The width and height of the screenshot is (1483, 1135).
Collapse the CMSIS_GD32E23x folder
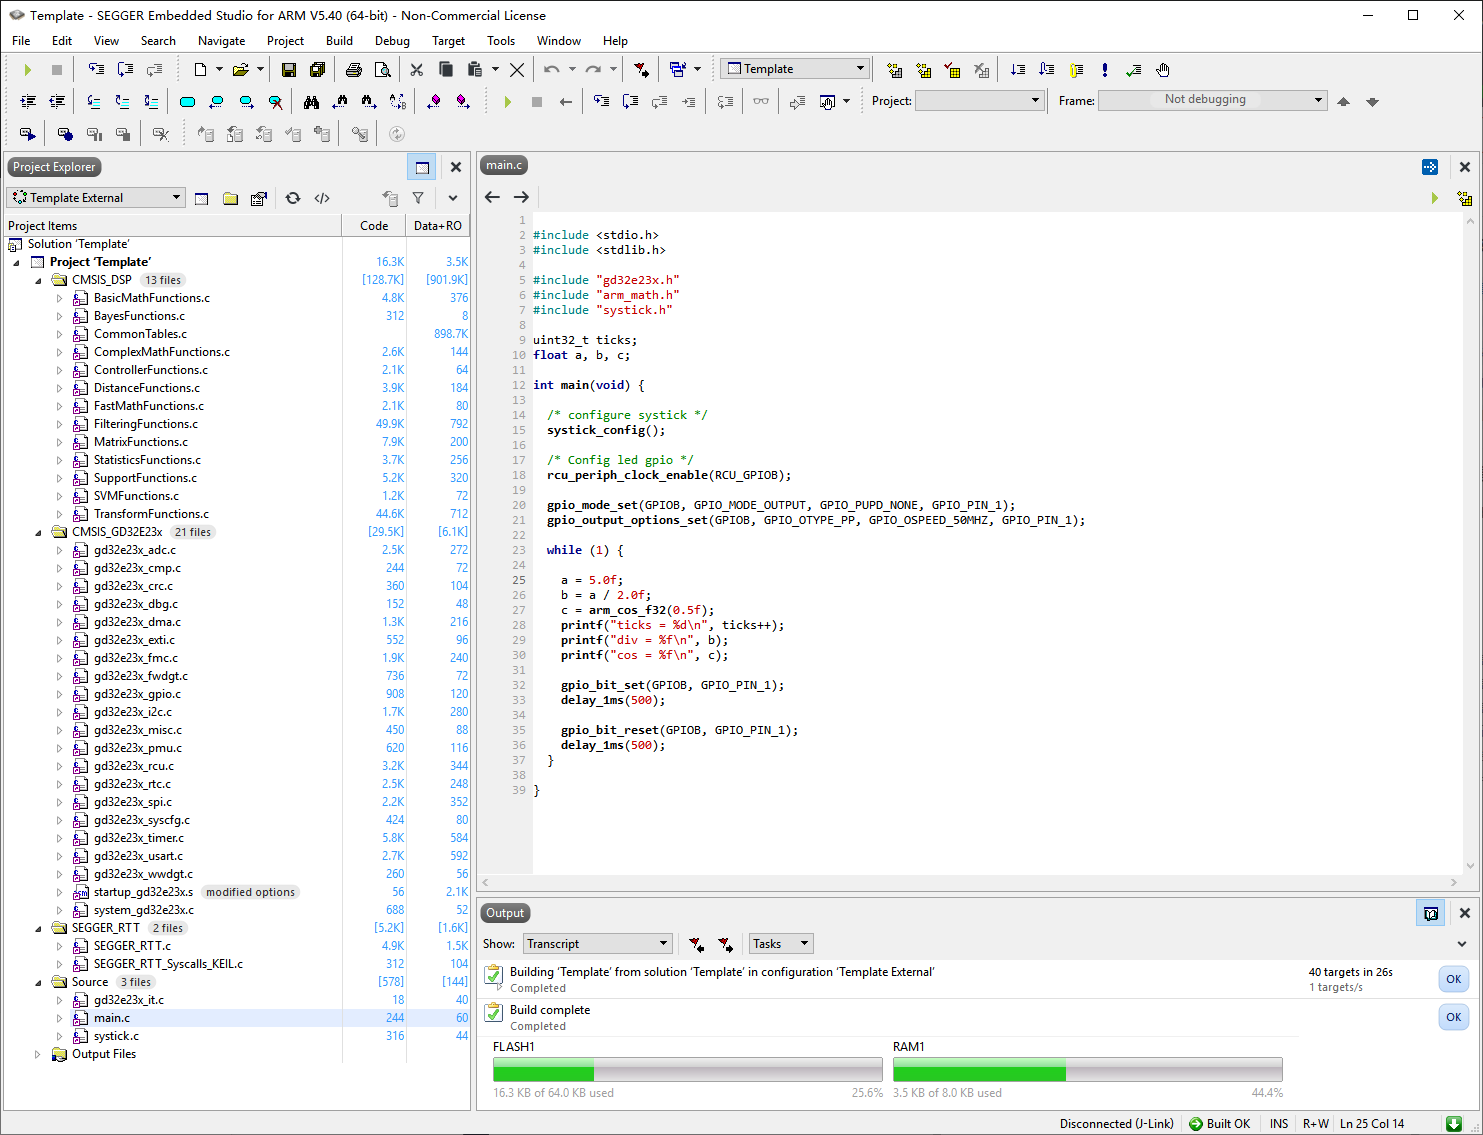tap(39, 532)
